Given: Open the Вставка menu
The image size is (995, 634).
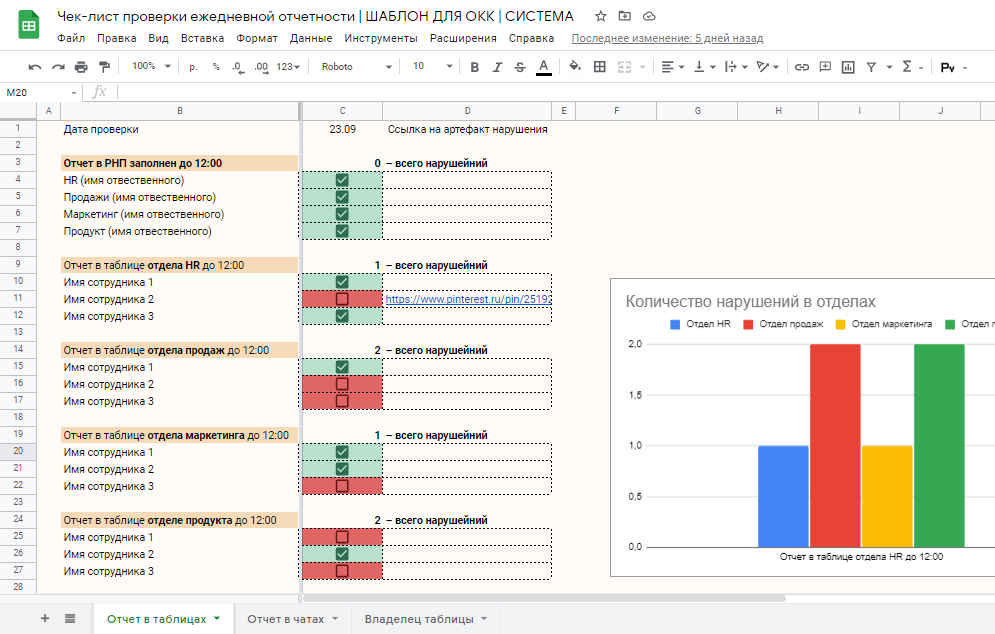Looking at the screenshot, I should (x=202, y=38).
